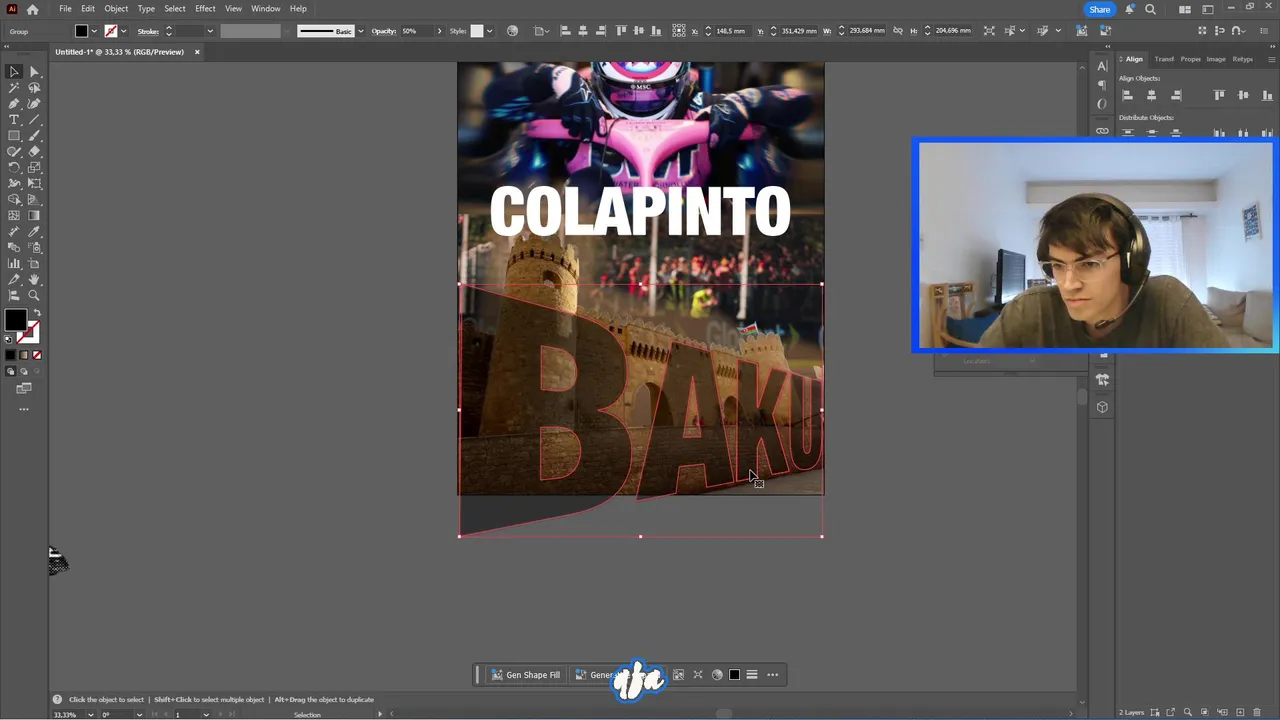
Task: Click the Opacity field showing 50%
Action: [x=415, y=31]
